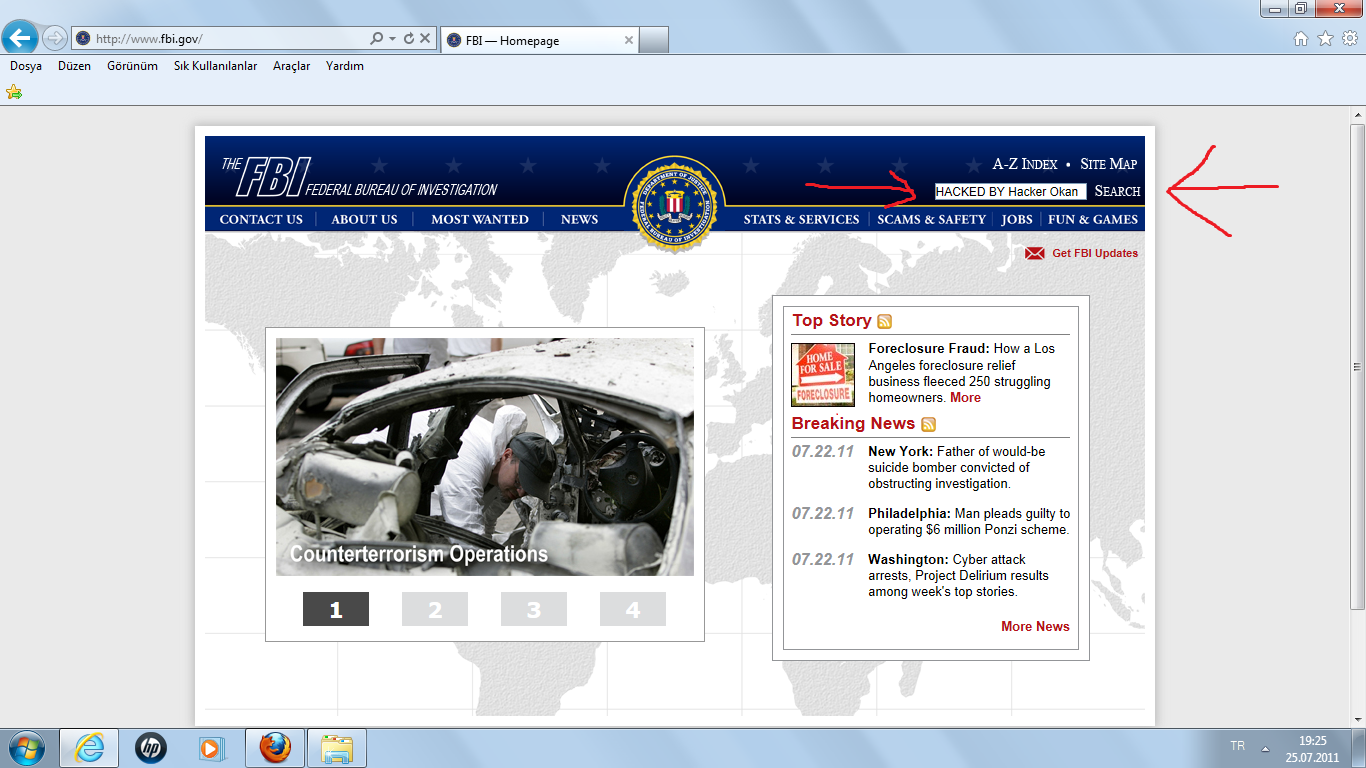Open About Us navigation item
The width and height of the screenshot is (1366, 768).
coord(364,219)
